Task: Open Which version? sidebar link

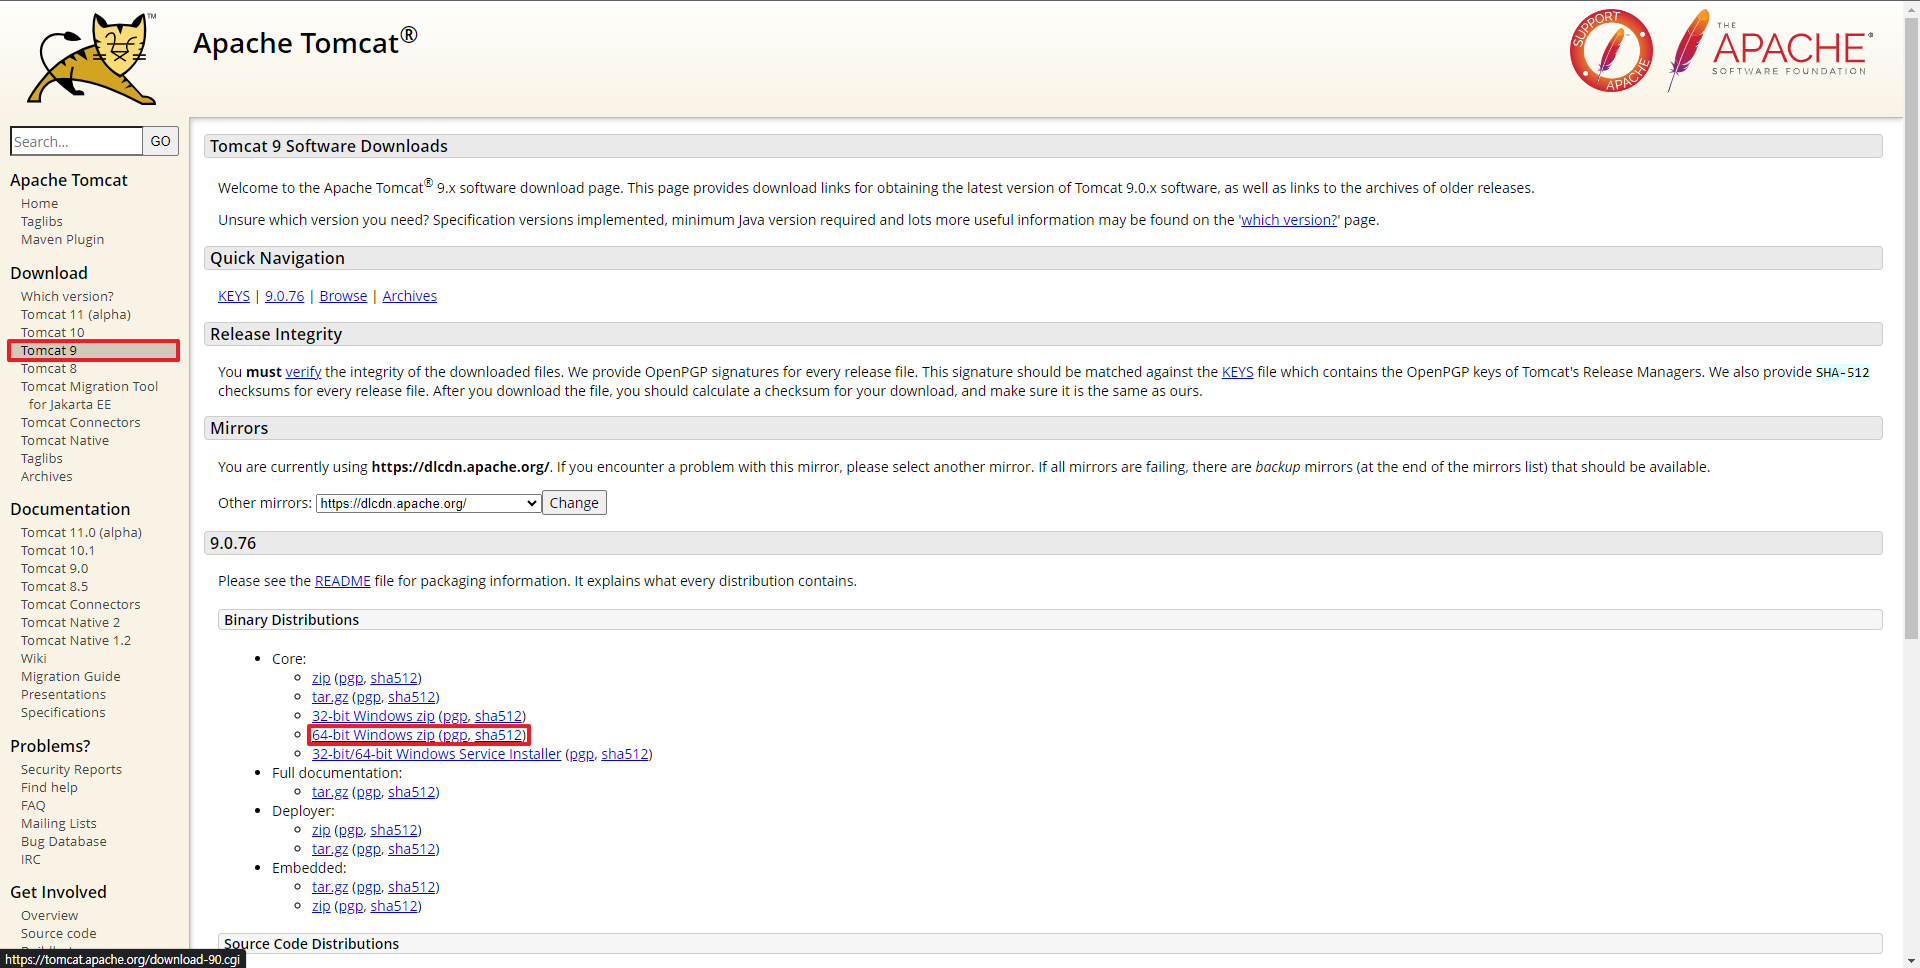Action: click(x=67, y=296)
